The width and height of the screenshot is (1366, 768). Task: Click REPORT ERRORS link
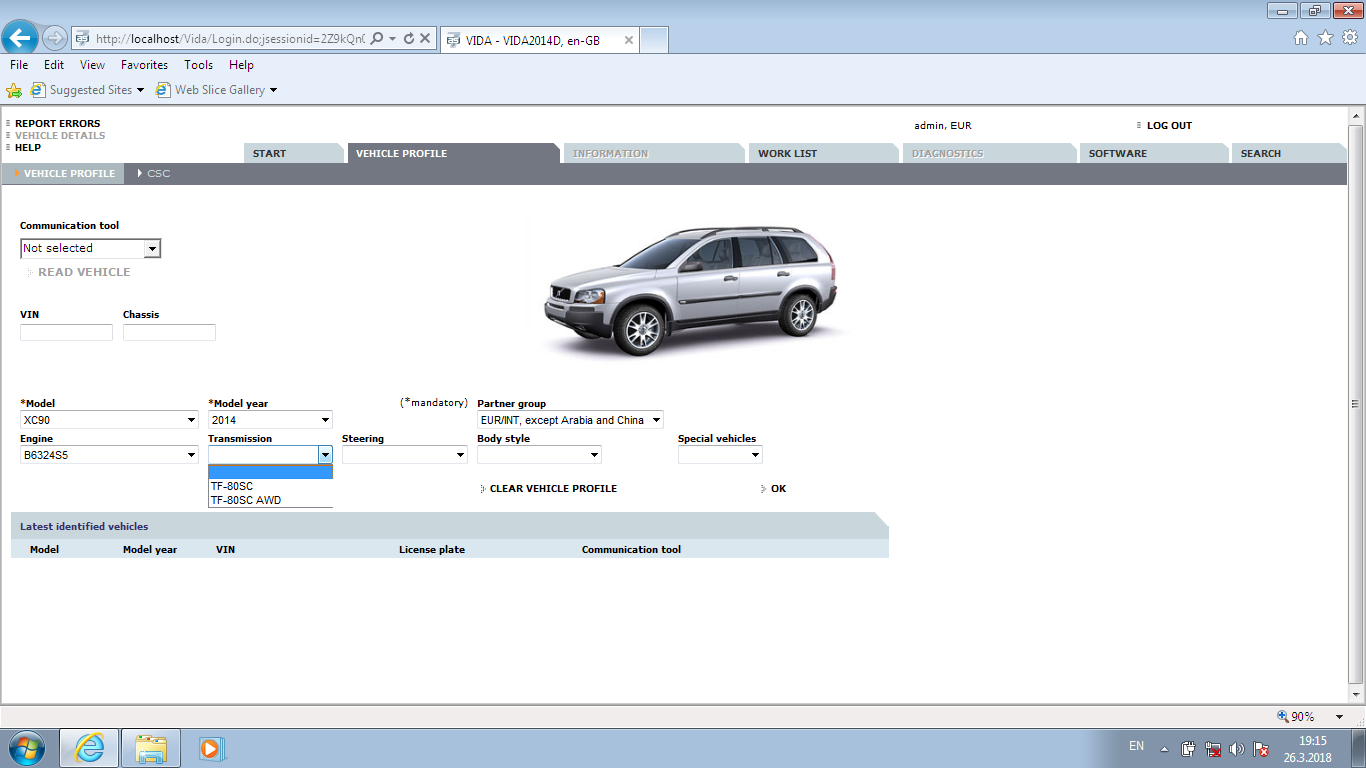58,124
